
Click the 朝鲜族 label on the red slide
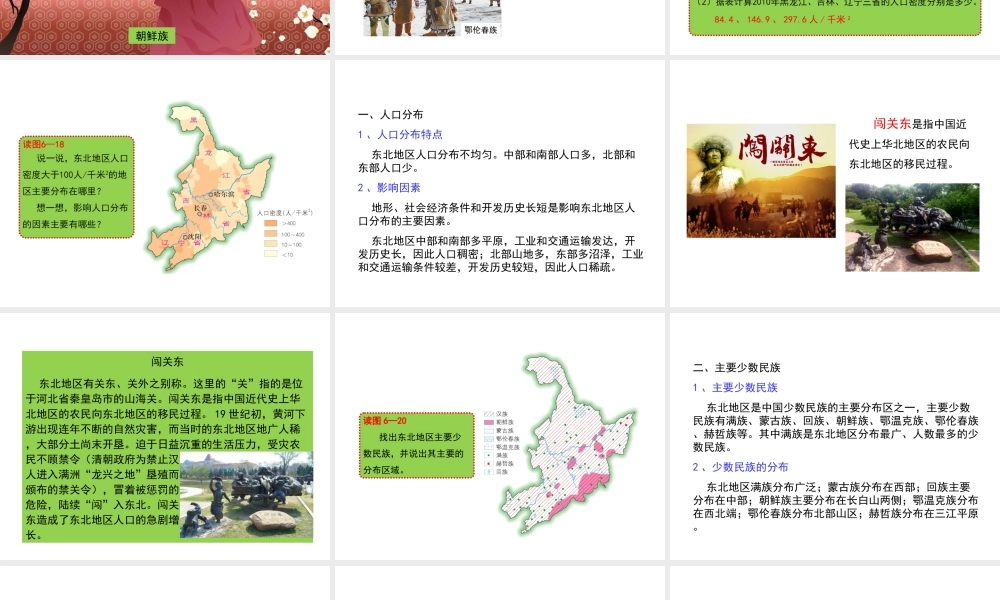[x=152, y=36]
